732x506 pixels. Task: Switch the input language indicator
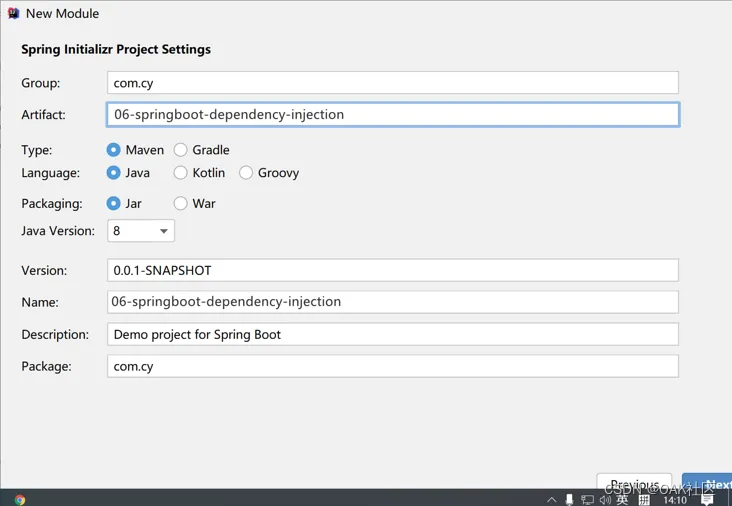tap(622, 499)
